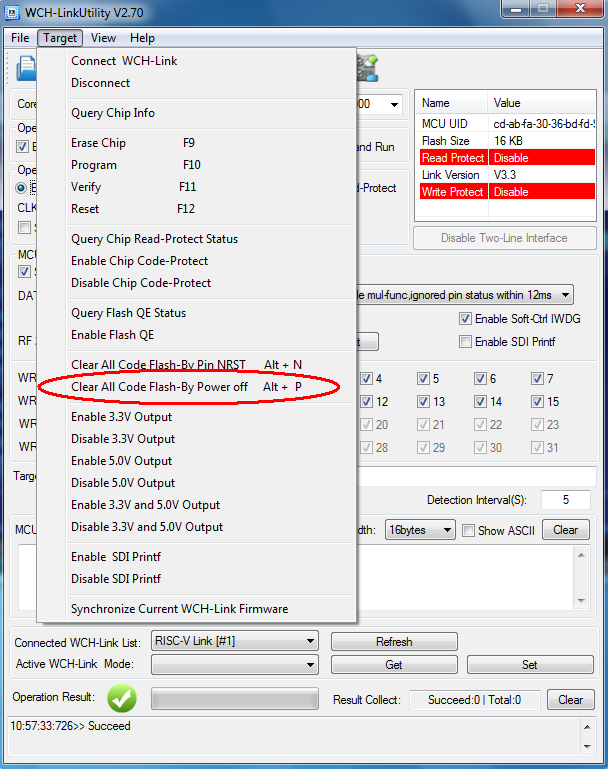This screenshot has height=769, width=608.
Task: Check the Show ASCII option
Action: tap(468, 530)
